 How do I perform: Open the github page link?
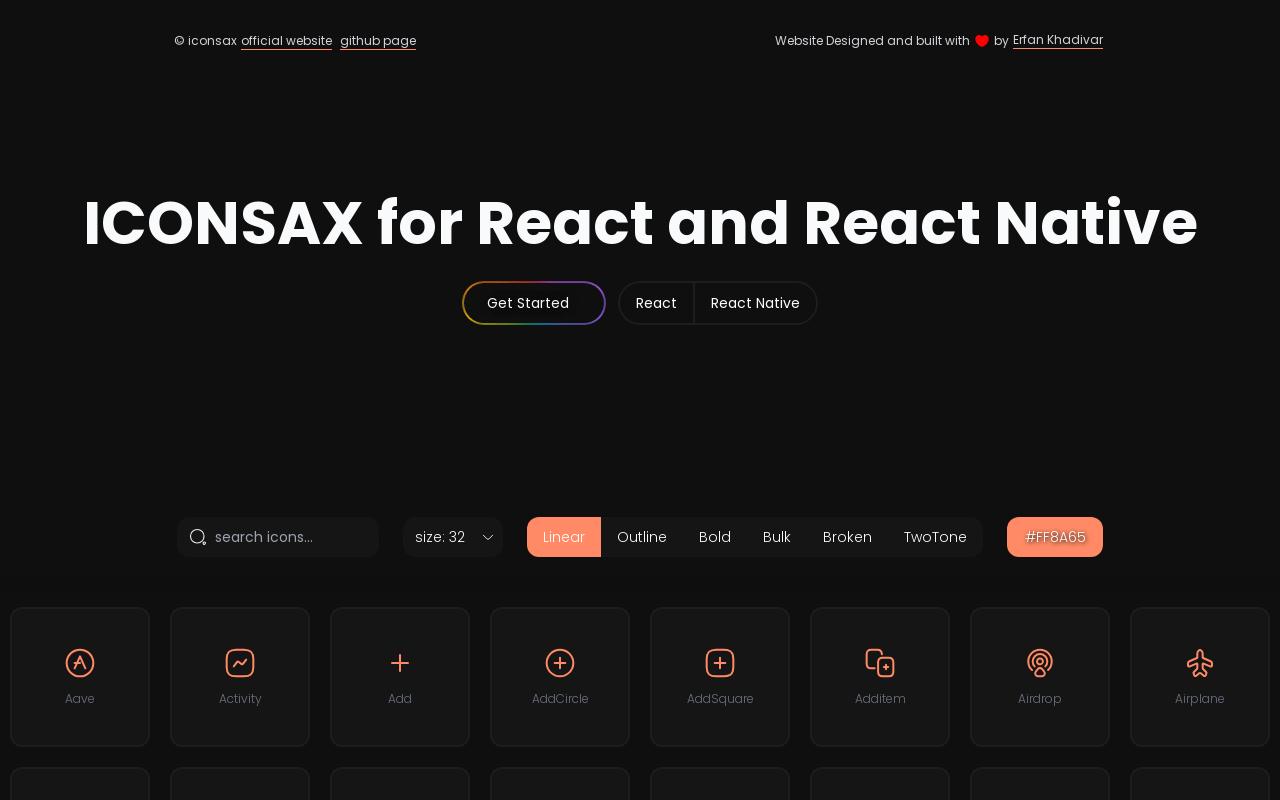click(378, 41)
